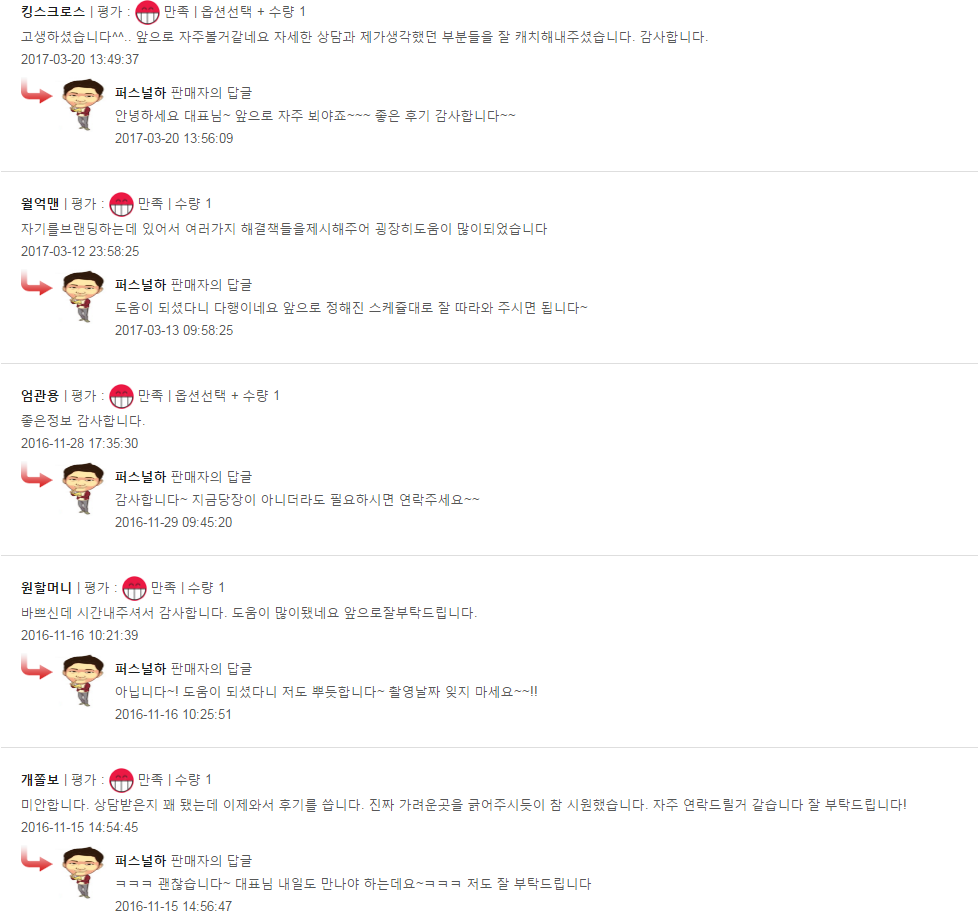Click seller avatar in reply dated 2017-03-20
978x922 pixels.
[x=84, y=104]
